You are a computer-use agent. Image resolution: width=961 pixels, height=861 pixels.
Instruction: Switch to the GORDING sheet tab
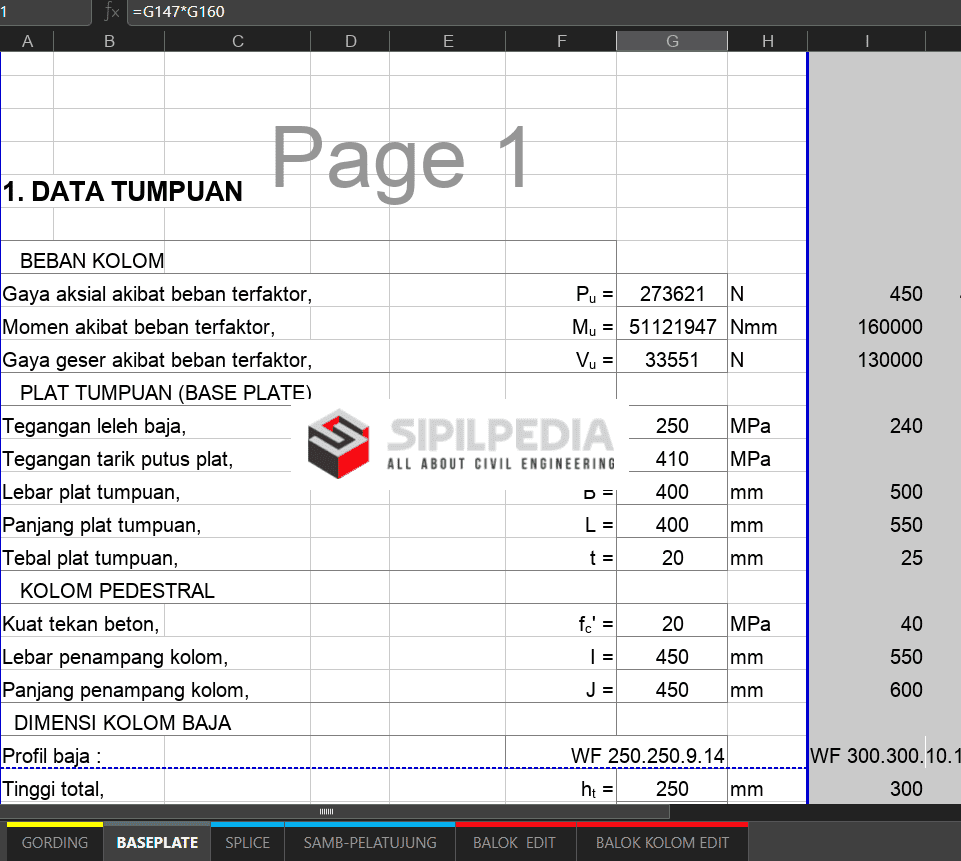(55, 842)
